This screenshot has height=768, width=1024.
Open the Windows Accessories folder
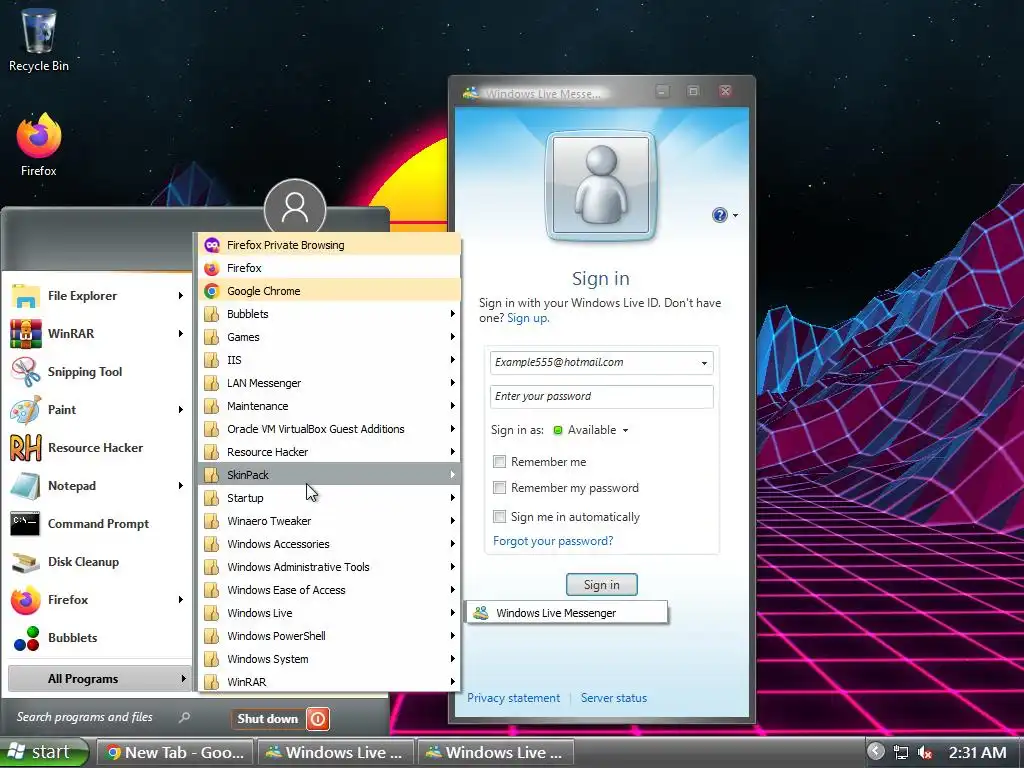[329, 544]
